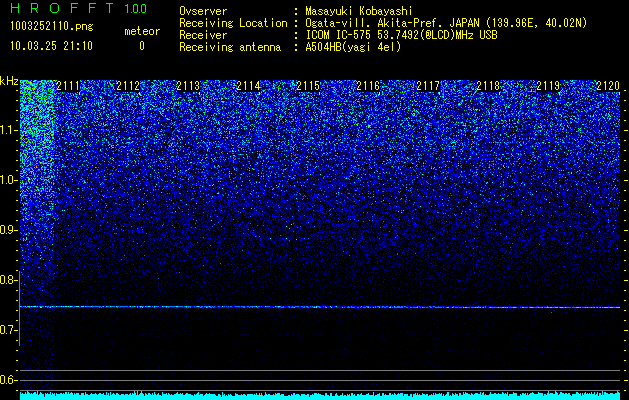
Task: Click the antenna value A504HB(yagi 4el)
Action: point(353,47)
